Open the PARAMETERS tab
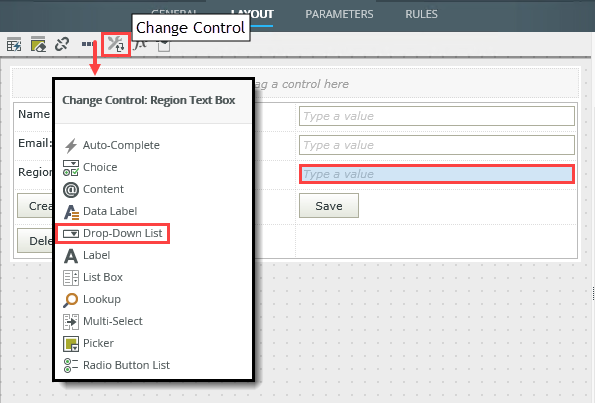Image resolution: width=595 pixels, height=403 pixels. point(339,14)
